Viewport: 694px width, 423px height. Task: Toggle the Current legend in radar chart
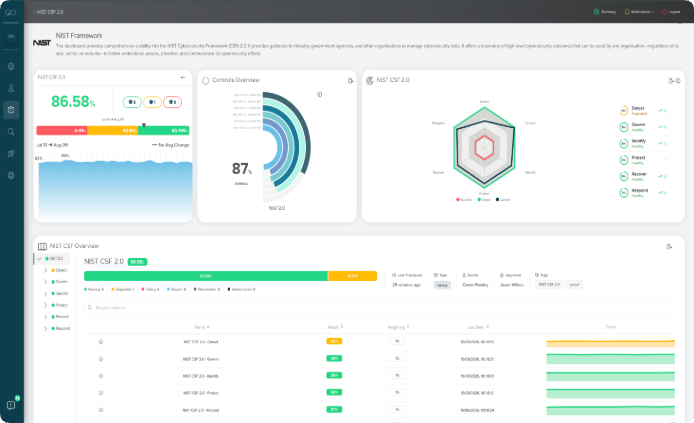point(503,200)
